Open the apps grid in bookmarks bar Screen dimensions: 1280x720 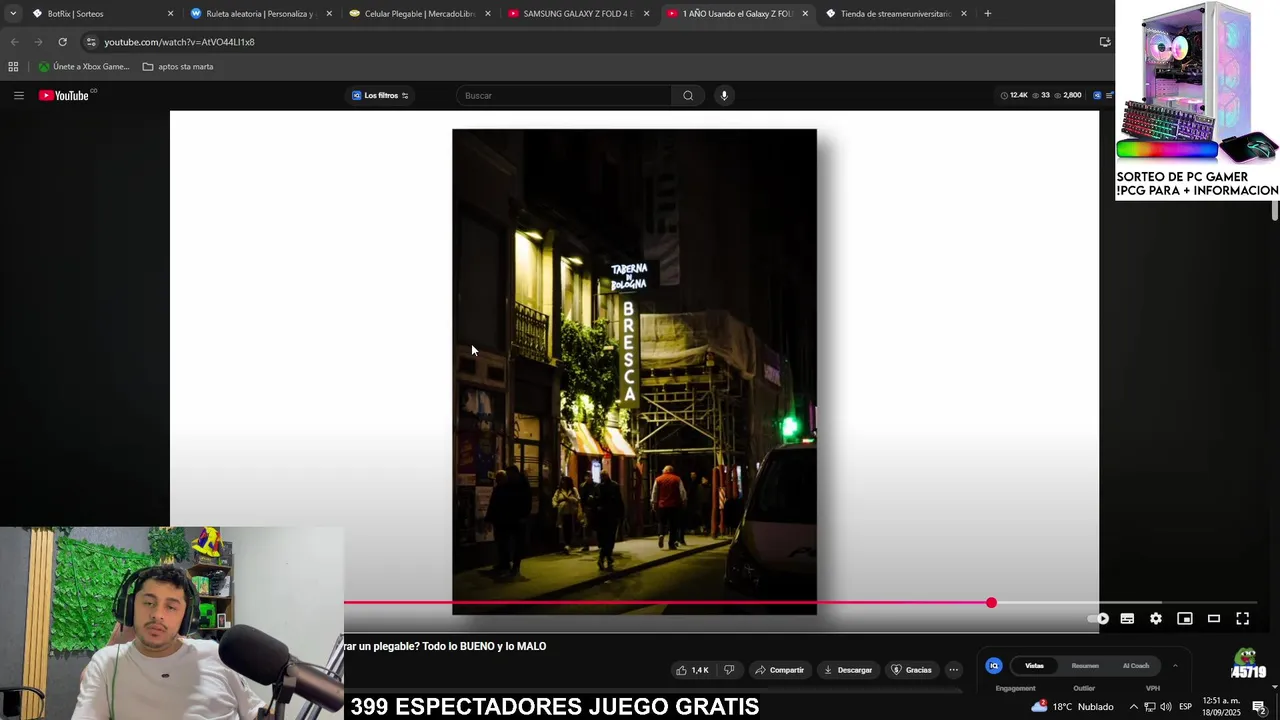pos(13,67)
